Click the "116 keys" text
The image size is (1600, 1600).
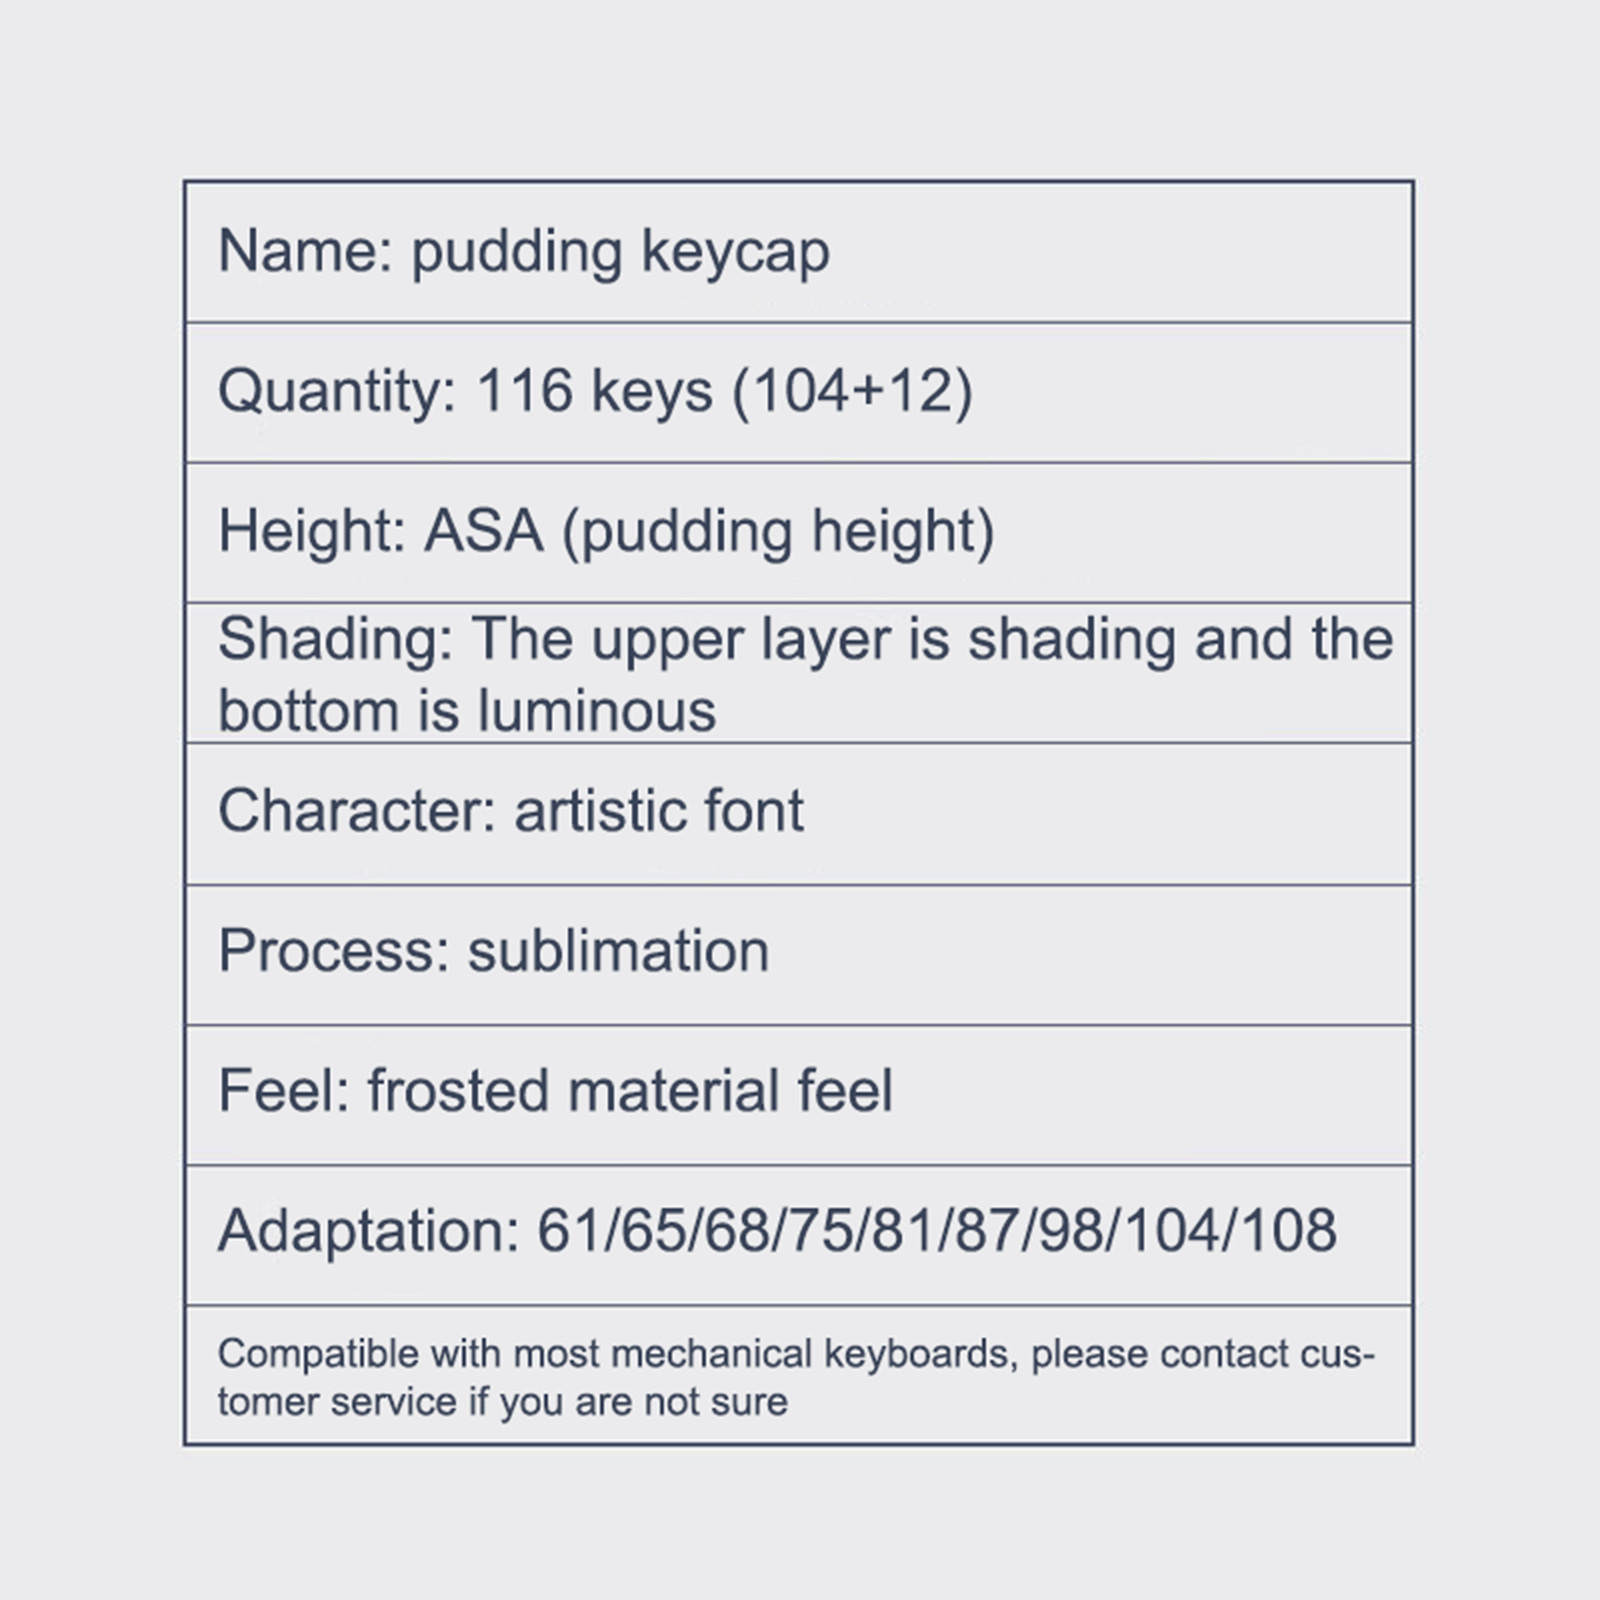594,390
